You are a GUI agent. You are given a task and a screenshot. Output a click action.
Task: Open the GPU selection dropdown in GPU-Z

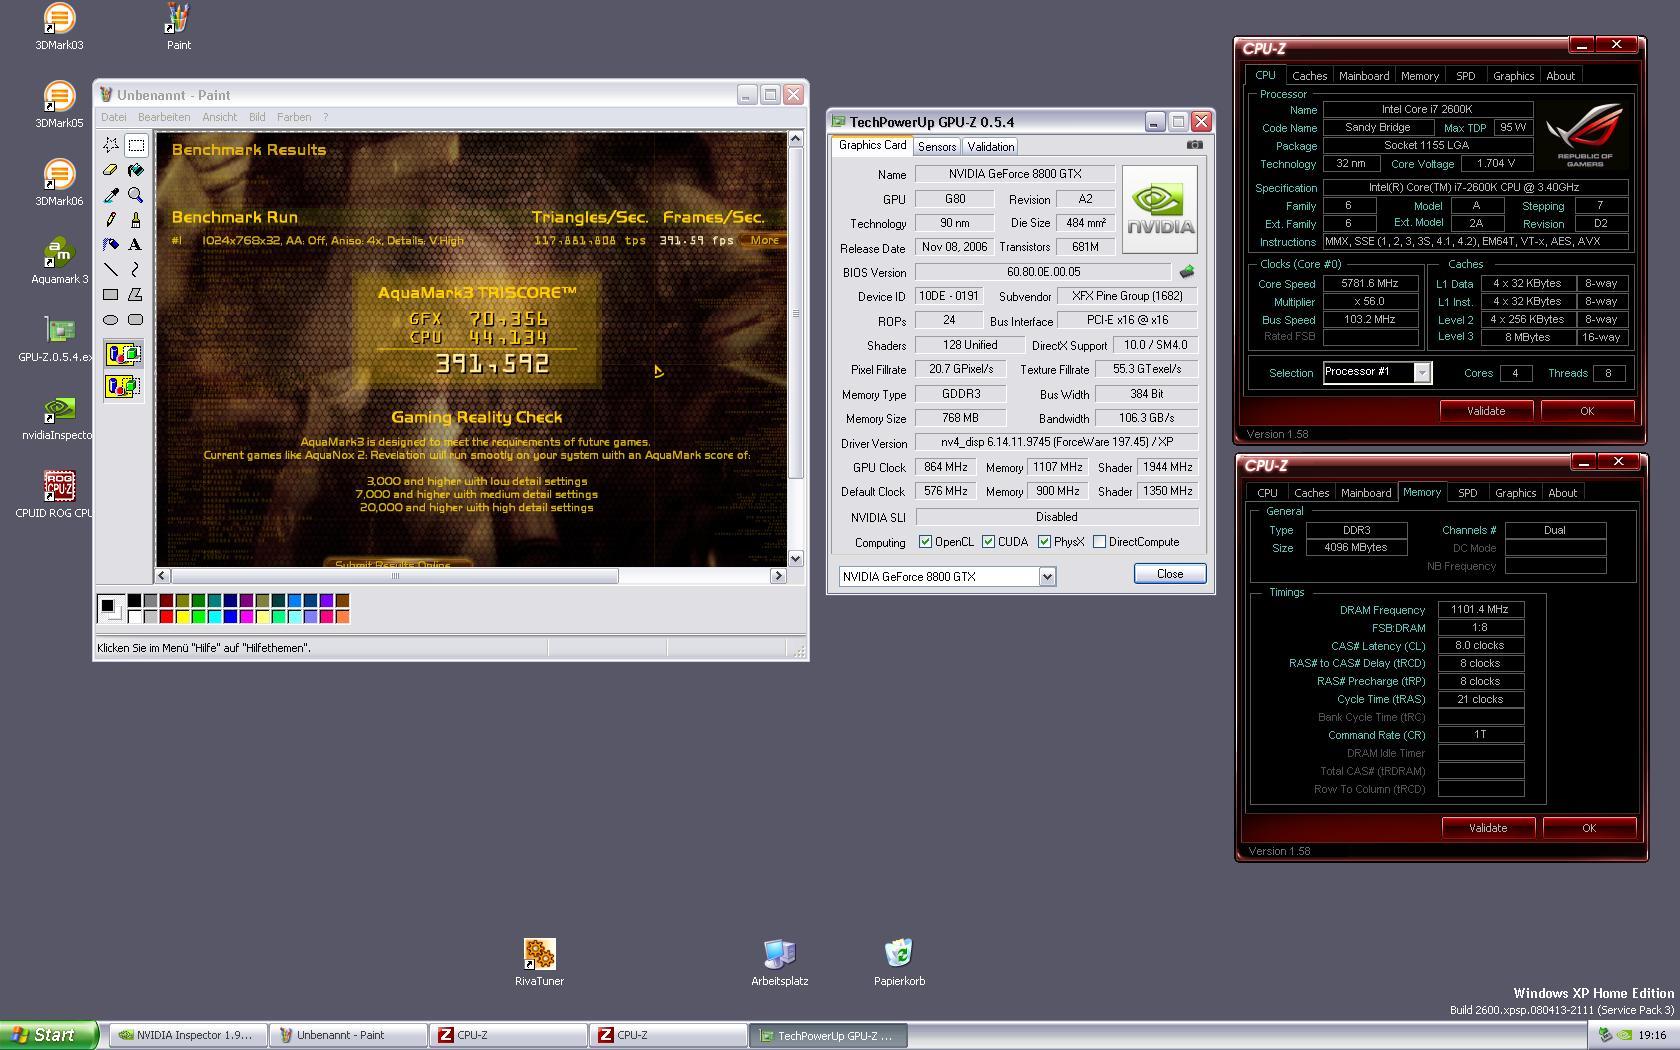(x=1047, y=577)
